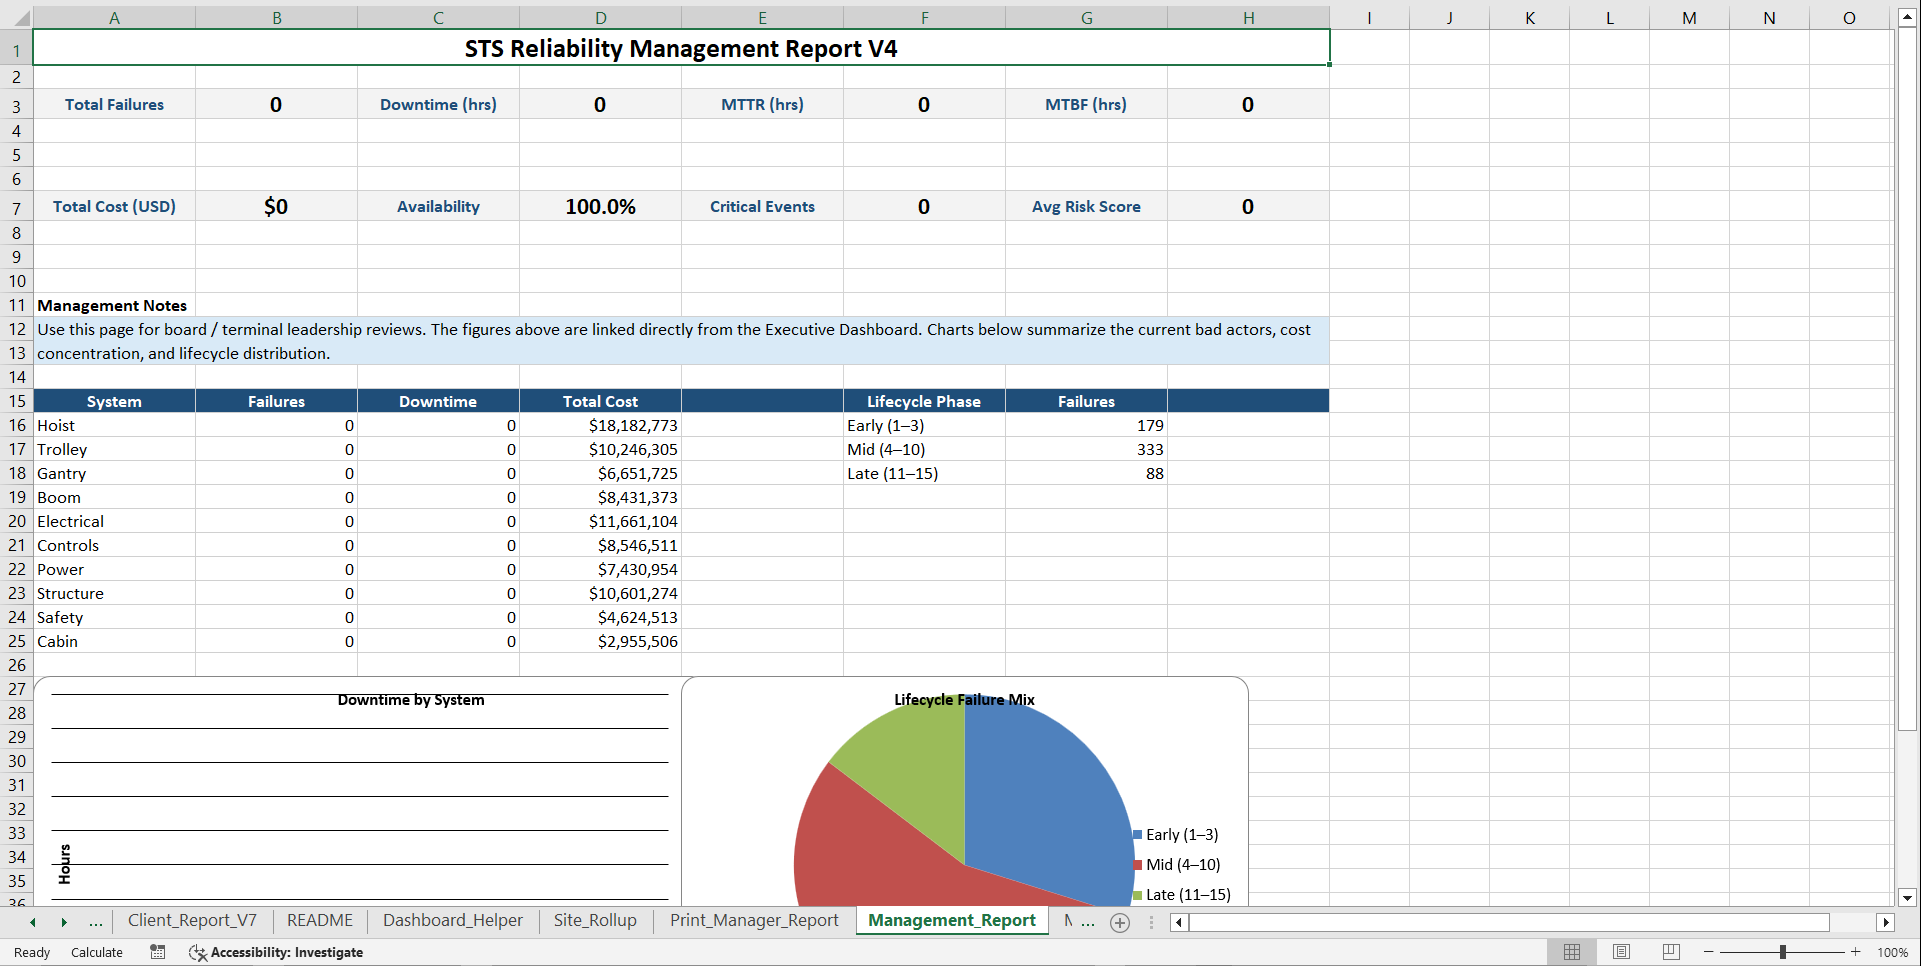Open the Dashboard_Helper sheet tab
Image resolution: width=1921 pixels, height=966 pixels.
452,920
